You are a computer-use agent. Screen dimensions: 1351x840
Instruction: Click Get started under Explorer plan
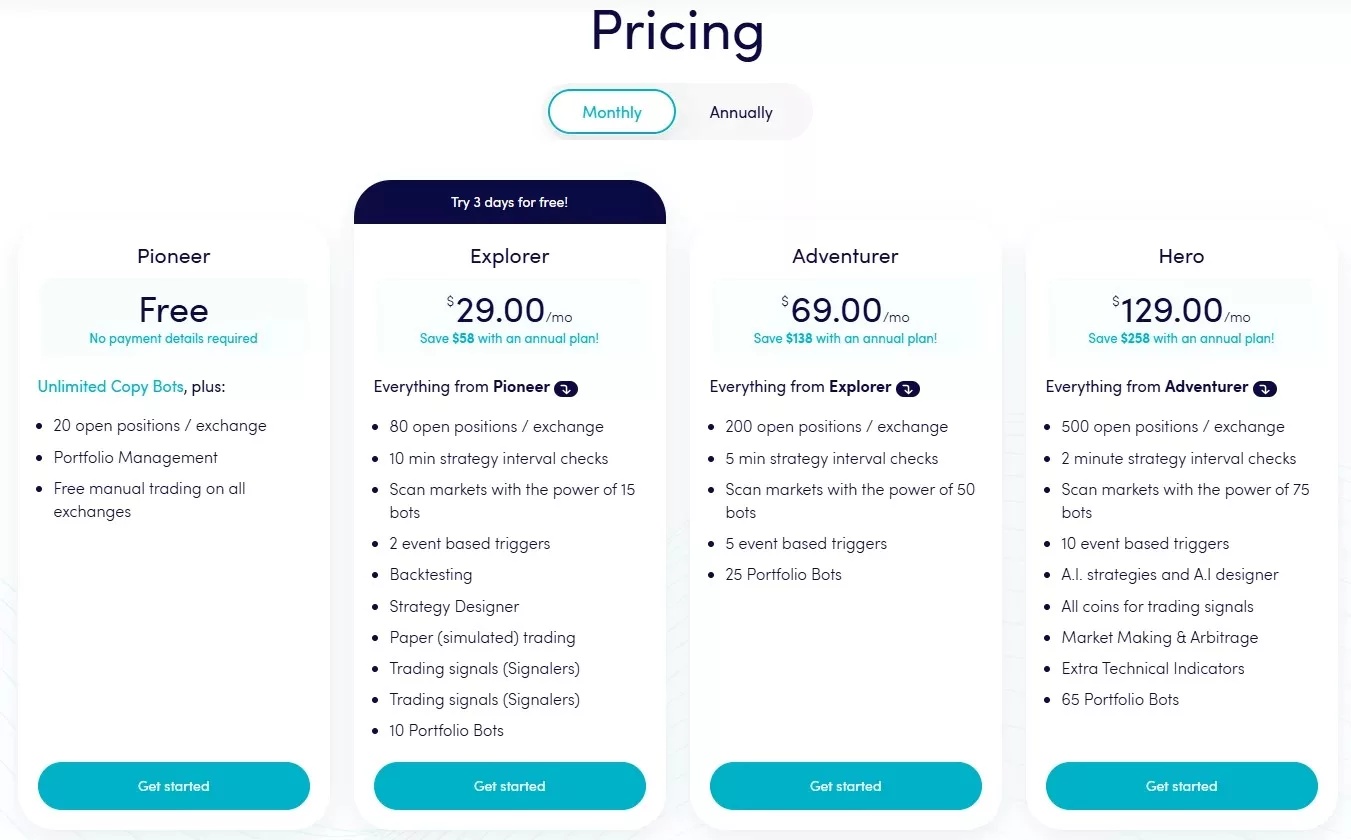[510, 786]
